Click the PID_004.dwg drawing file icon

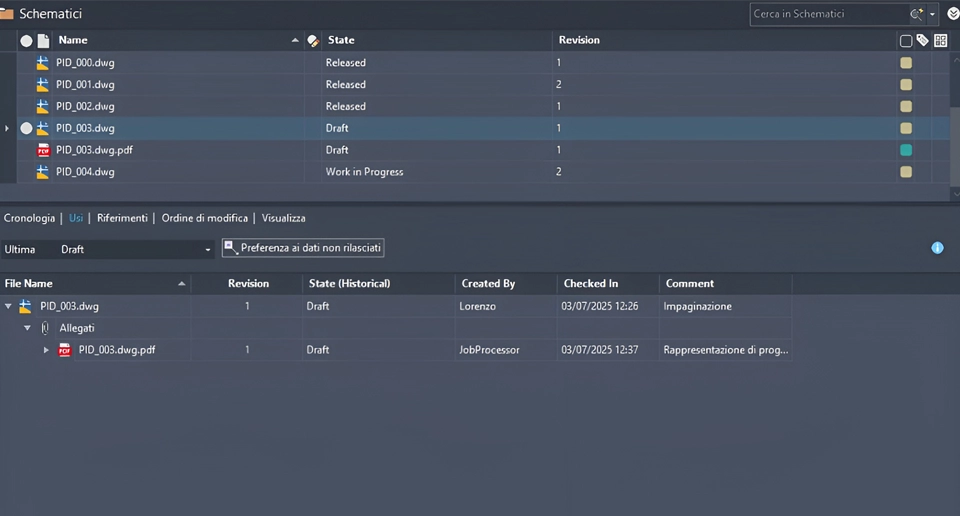42,172
